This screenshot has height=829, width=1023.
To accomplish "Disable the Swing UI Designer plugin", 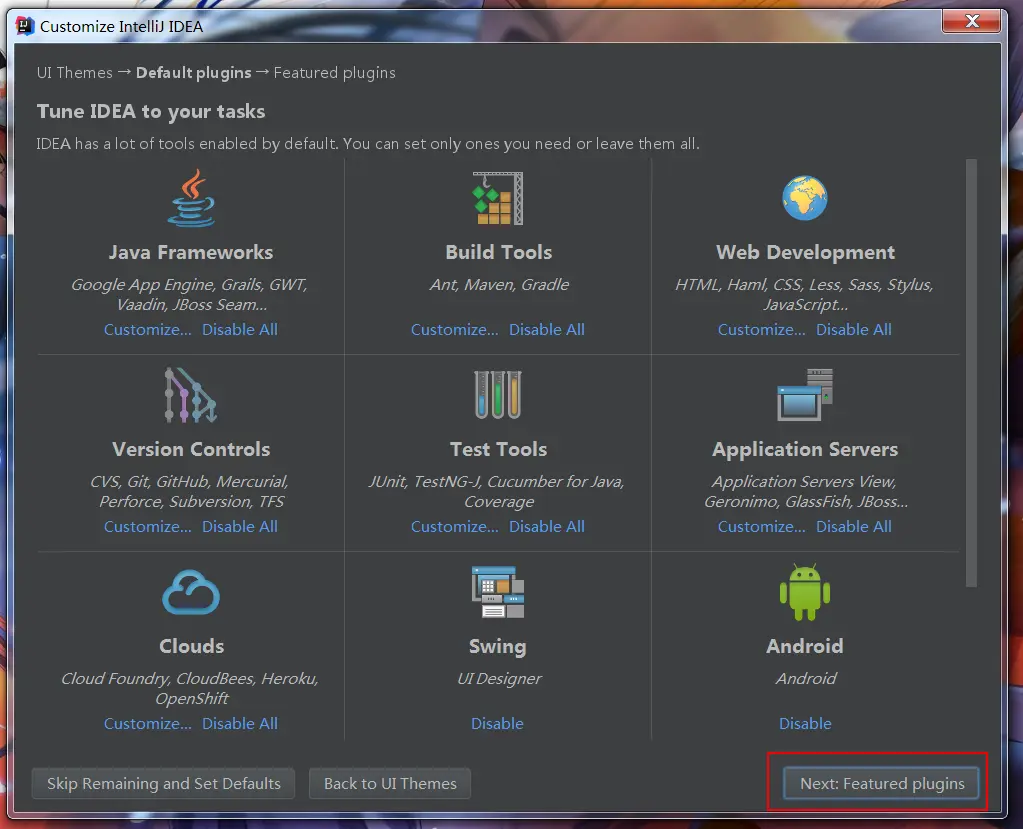I will (x=497, y=723).
